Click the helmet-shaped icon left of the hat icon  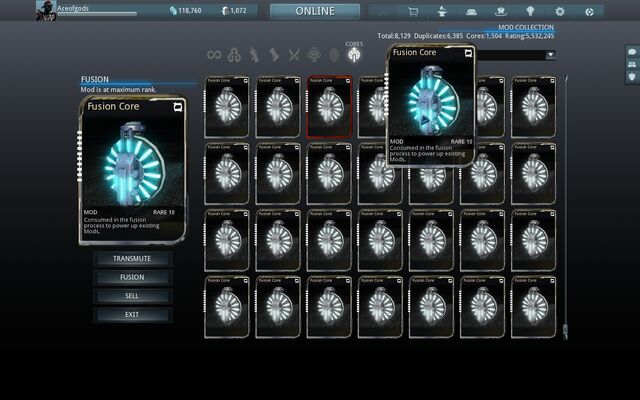[471, 12]
